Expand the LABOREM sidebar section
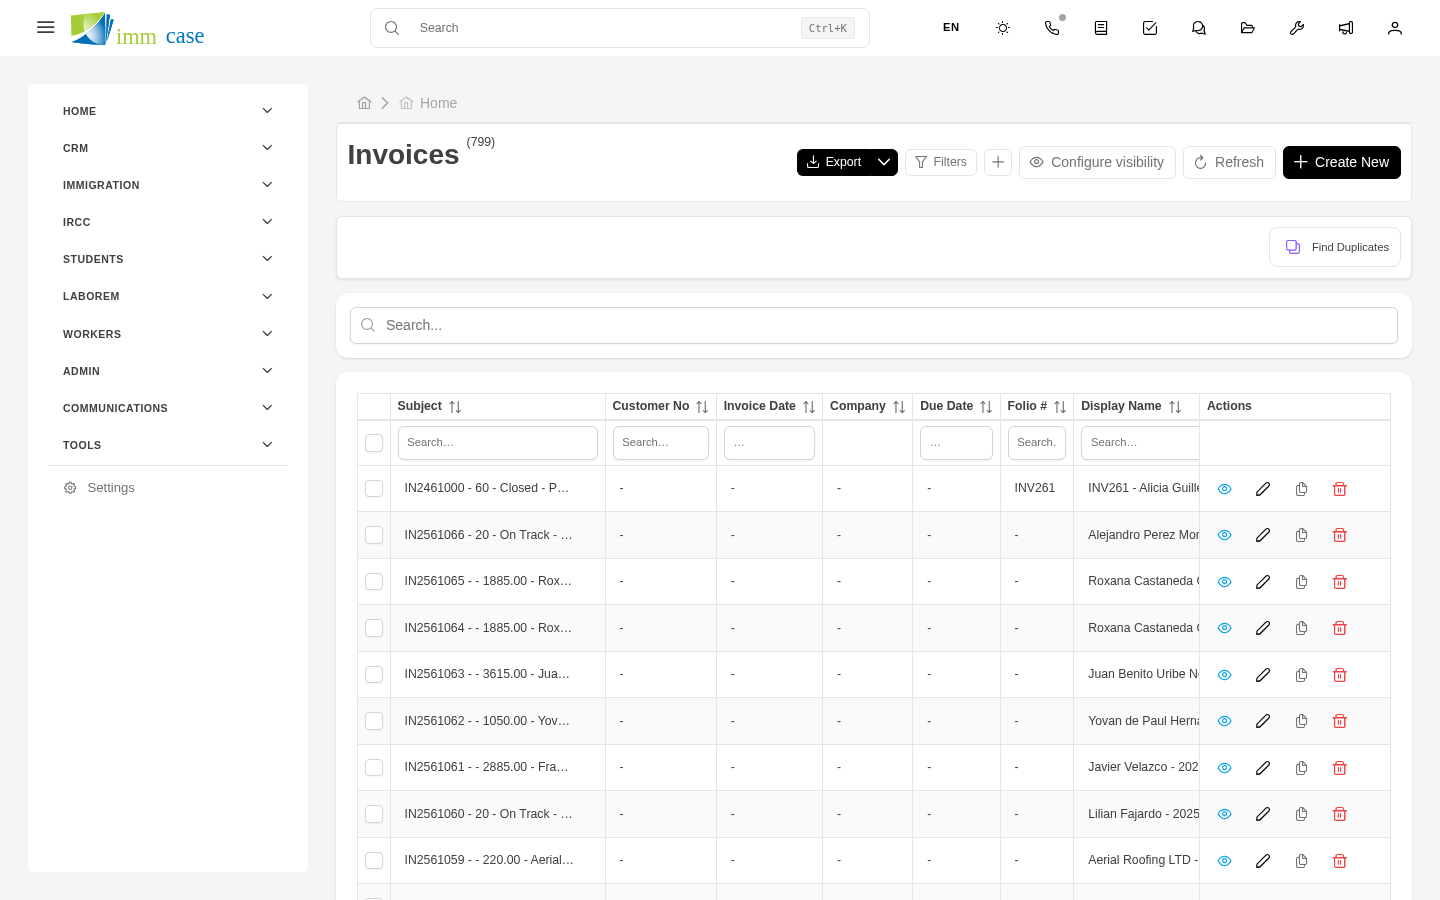This screenshot has height=900, width=1440. point(167,296)
